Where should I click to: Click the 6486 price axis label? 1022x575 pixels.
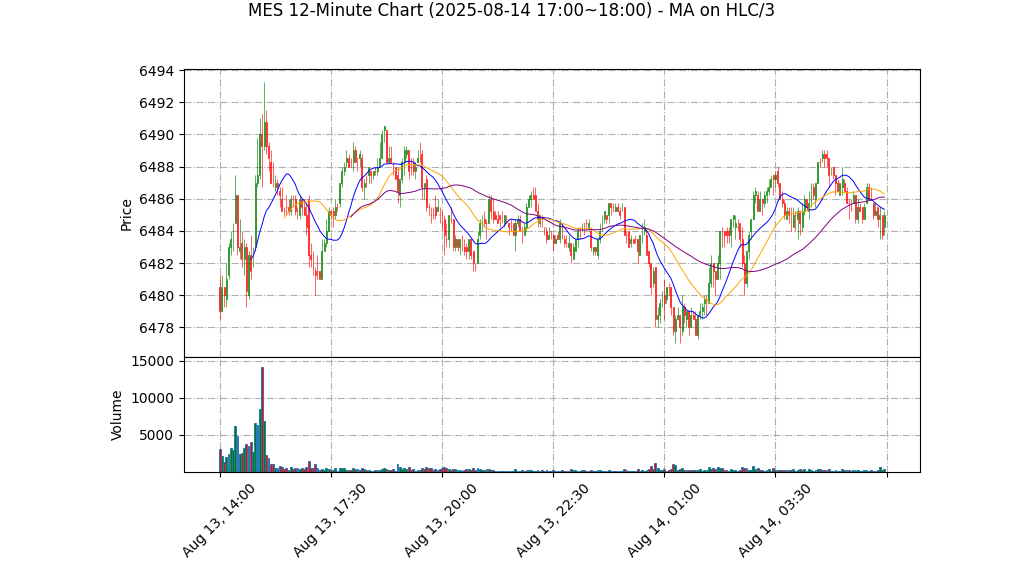click(x=156, y=199)
